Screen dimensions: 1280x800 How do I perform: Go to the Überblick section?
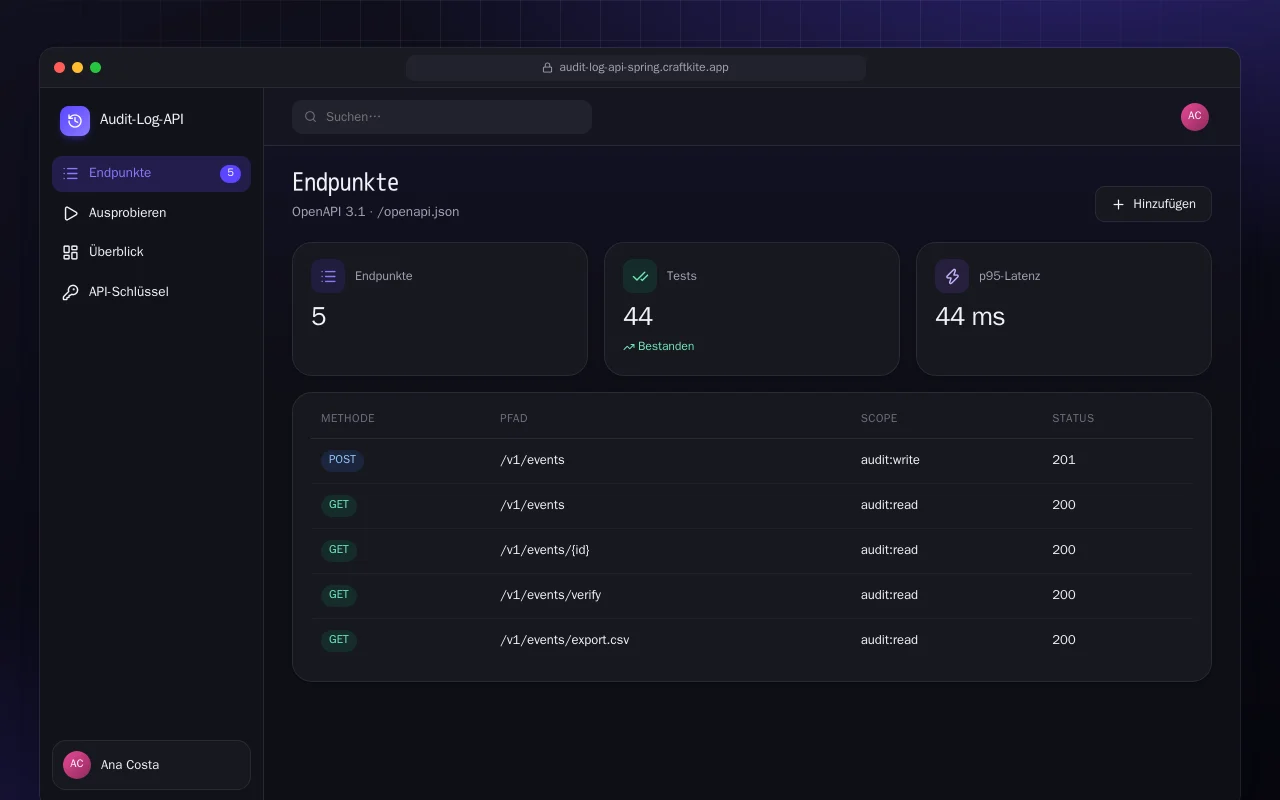pyautogui.click(x=151, y=252)
